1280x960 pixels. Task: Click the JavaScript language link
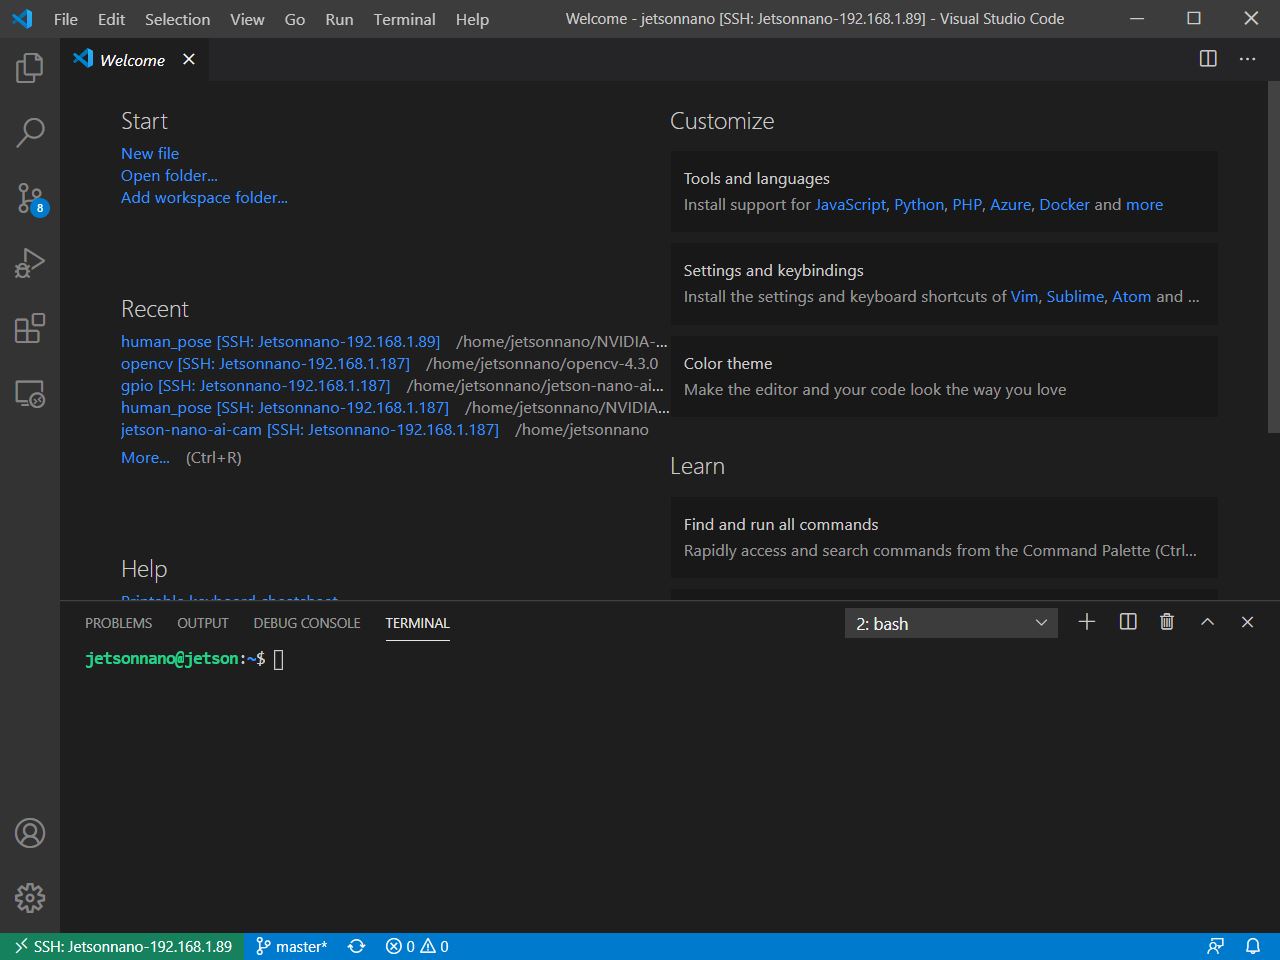click(850, 204)
